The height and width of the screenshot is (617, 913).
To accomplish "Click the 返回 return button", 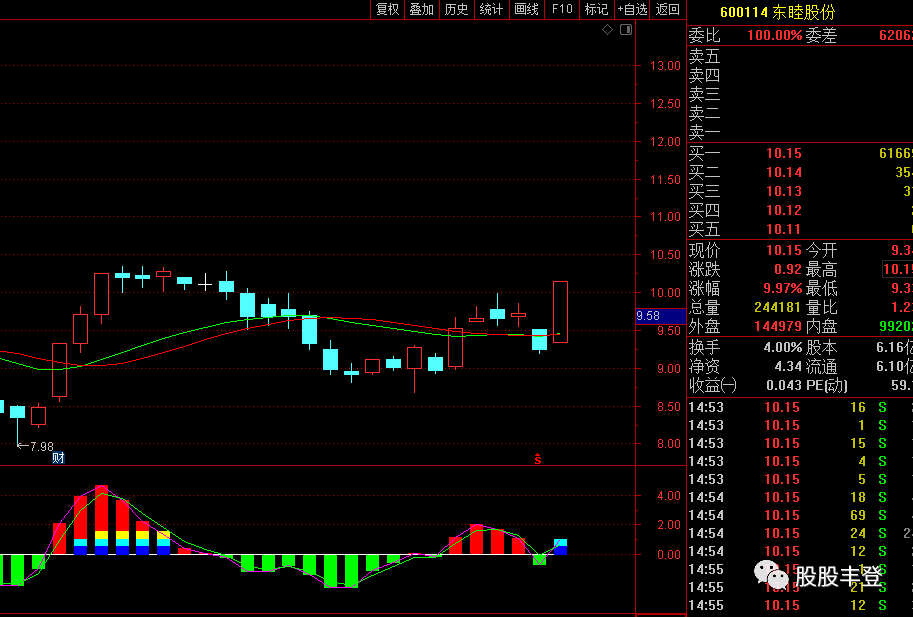I will pos(668,9).
